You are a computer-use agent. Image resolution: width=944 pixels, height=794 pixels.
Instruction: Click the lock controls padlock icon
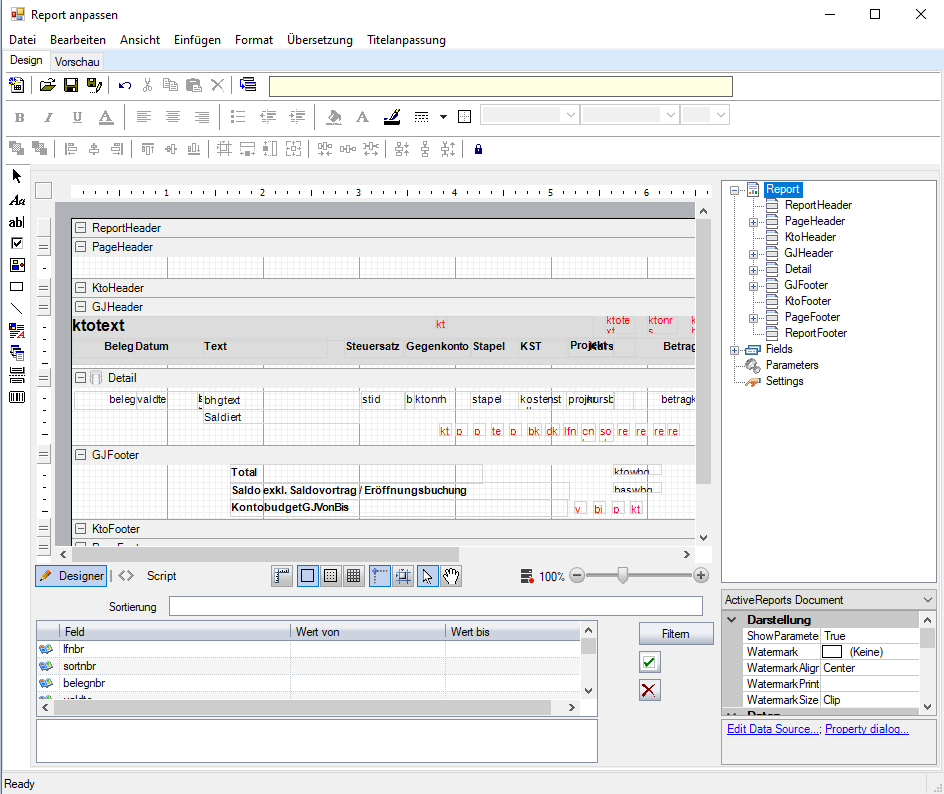(x=478, y=149)
